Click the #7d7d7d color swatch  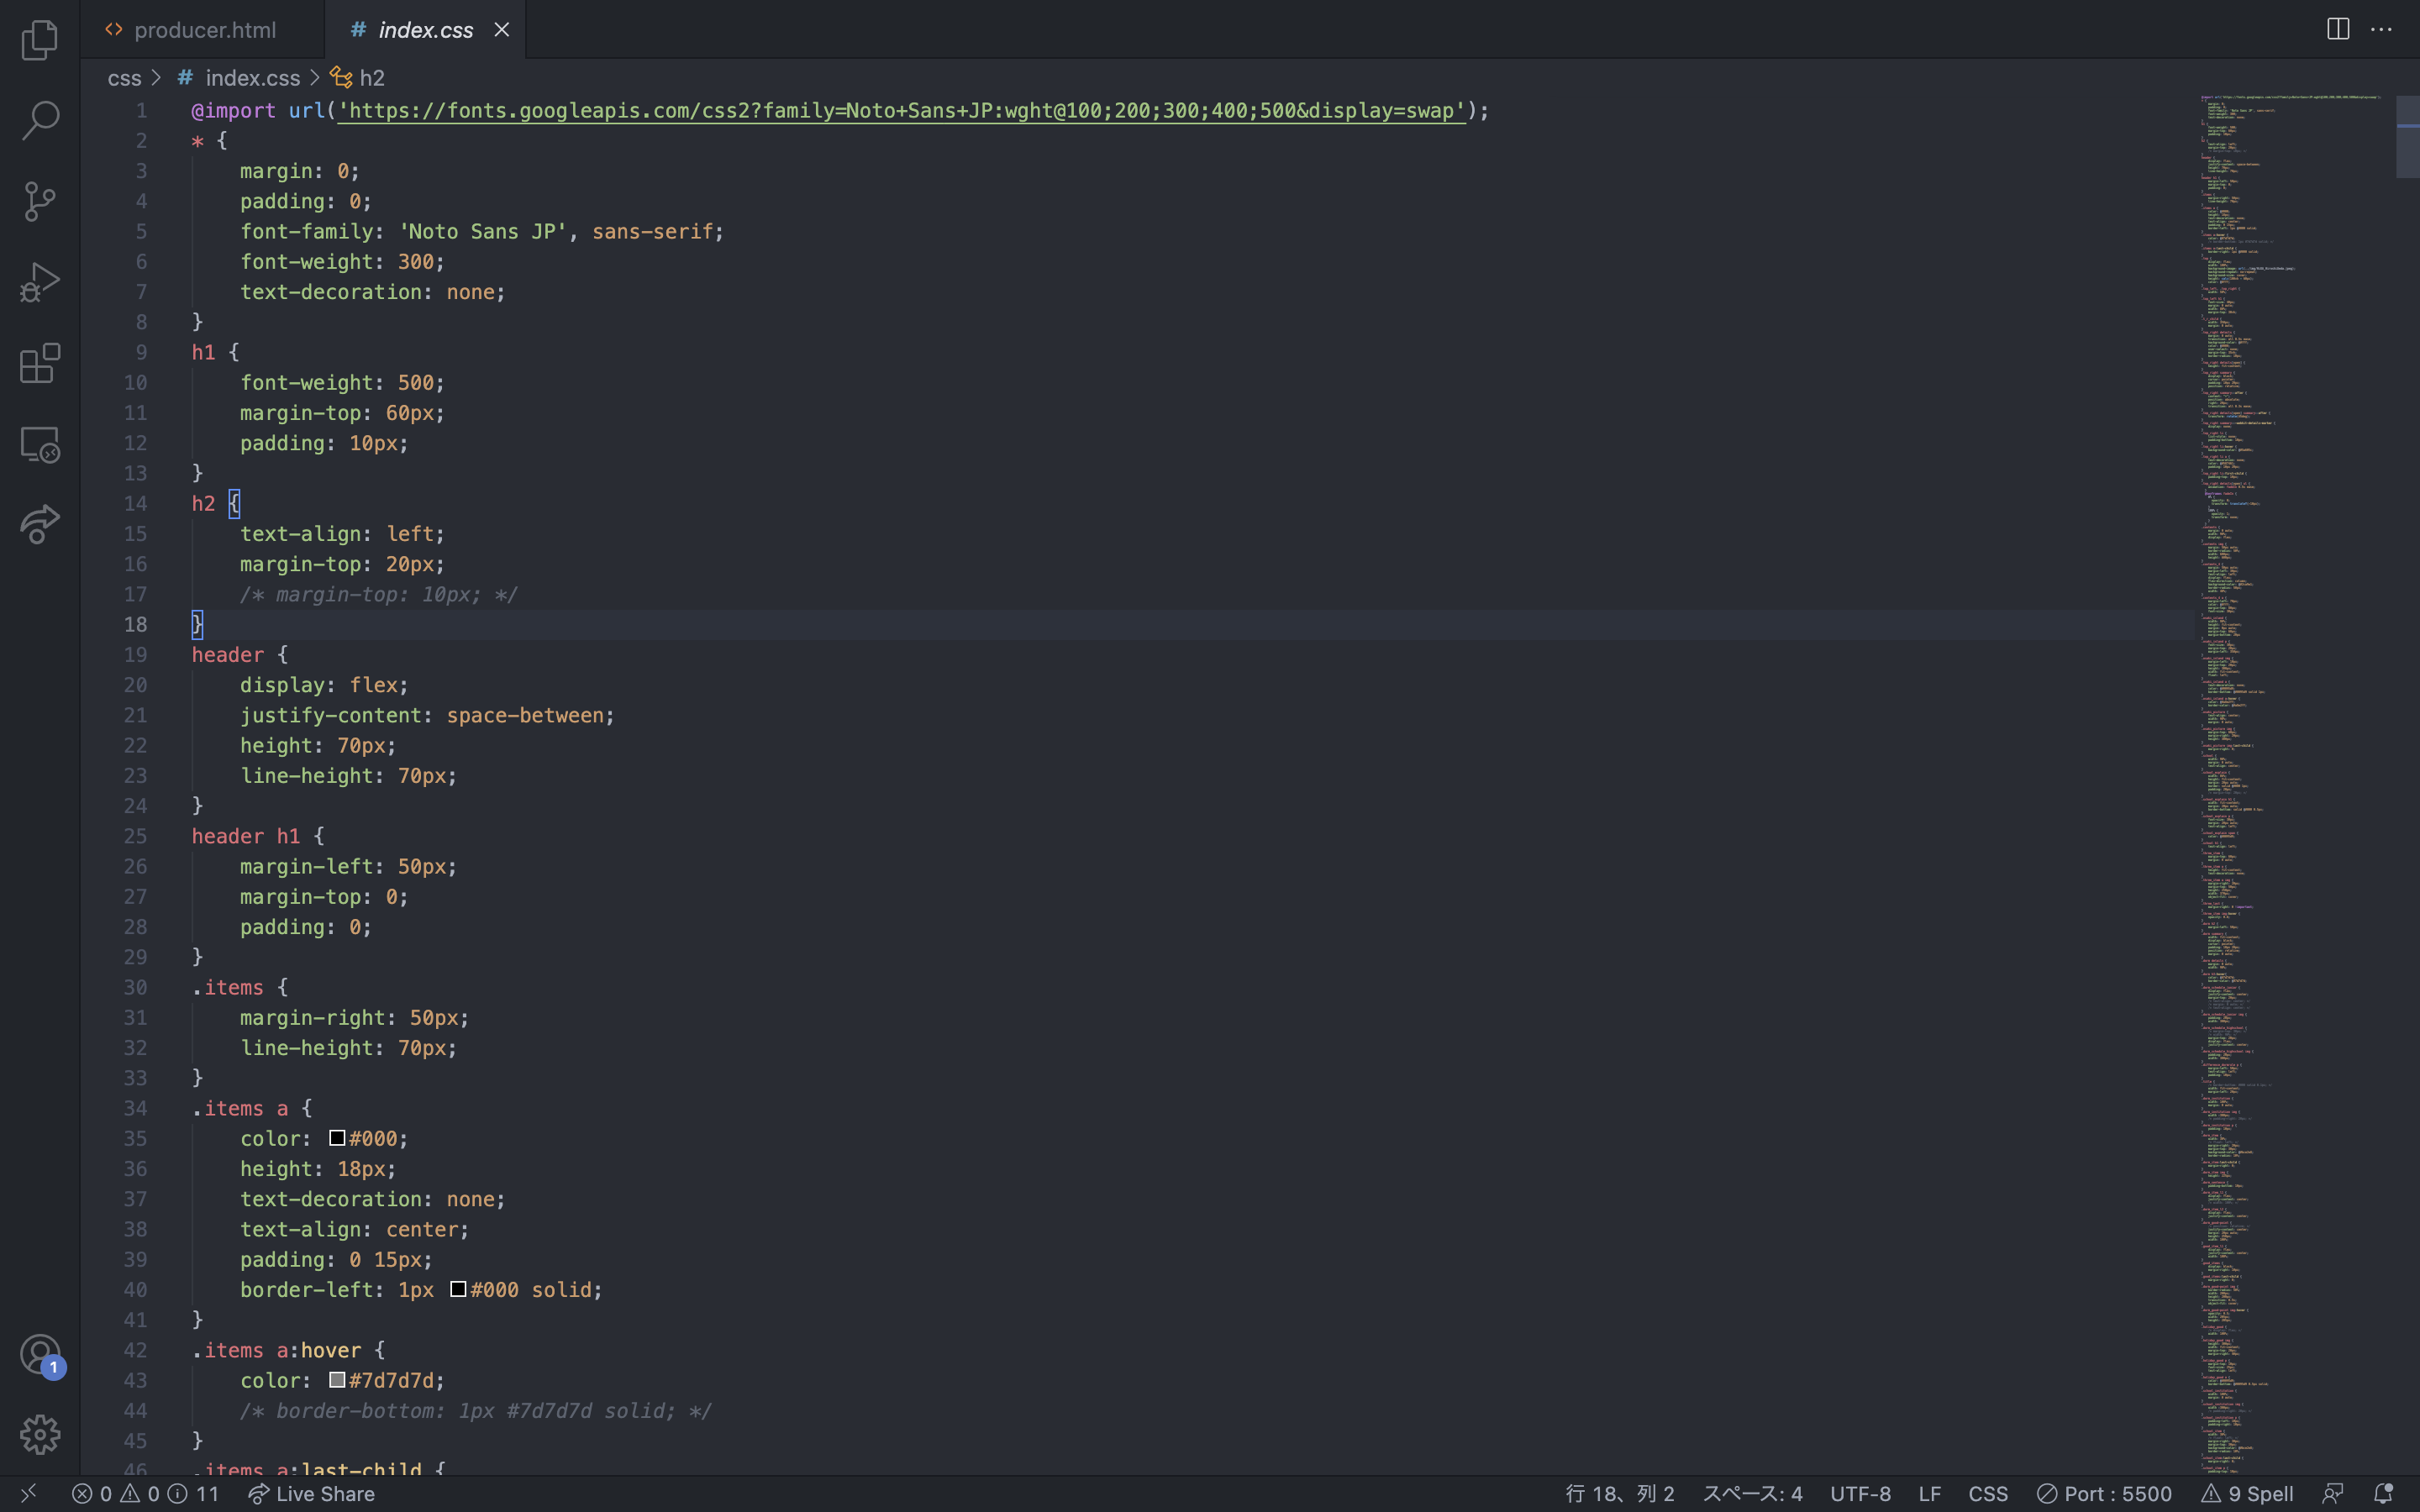click(338, 1380)
